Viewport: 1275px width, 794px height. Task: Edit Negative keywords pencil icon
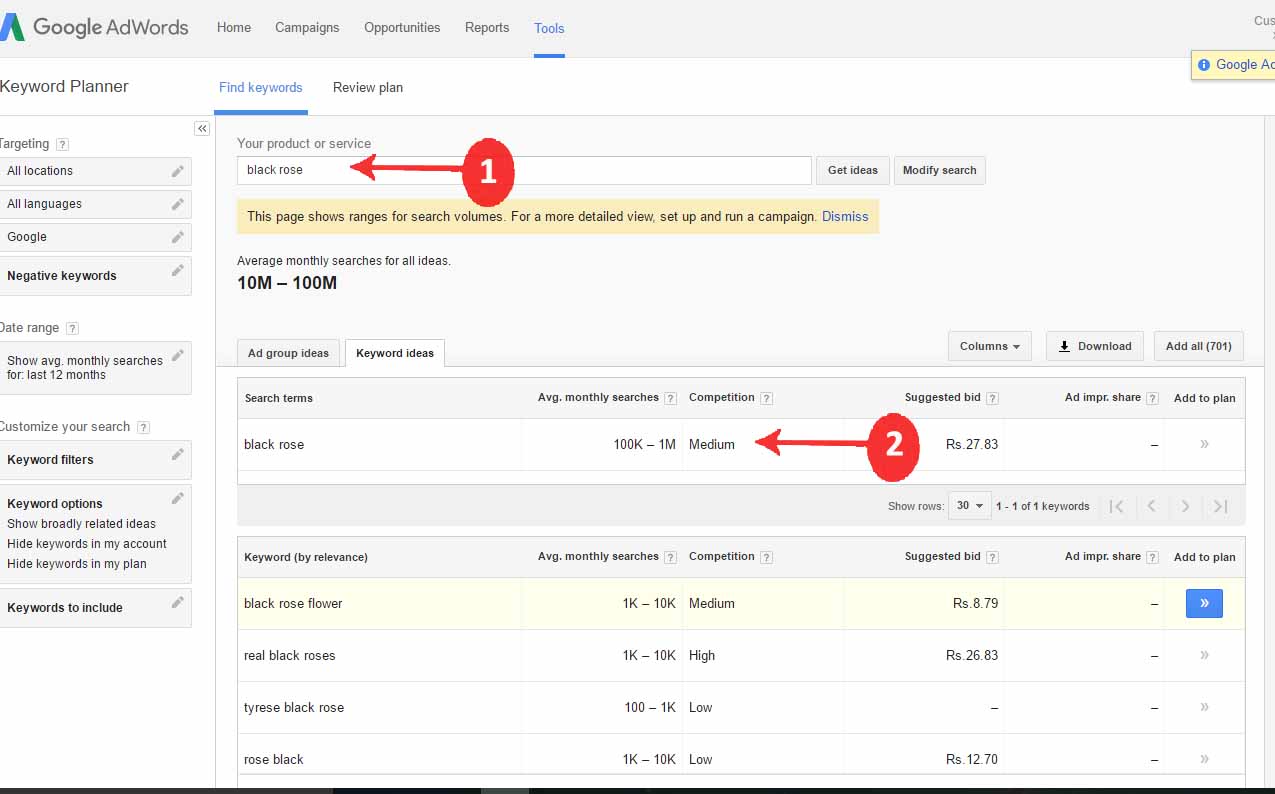click(177, 271)
